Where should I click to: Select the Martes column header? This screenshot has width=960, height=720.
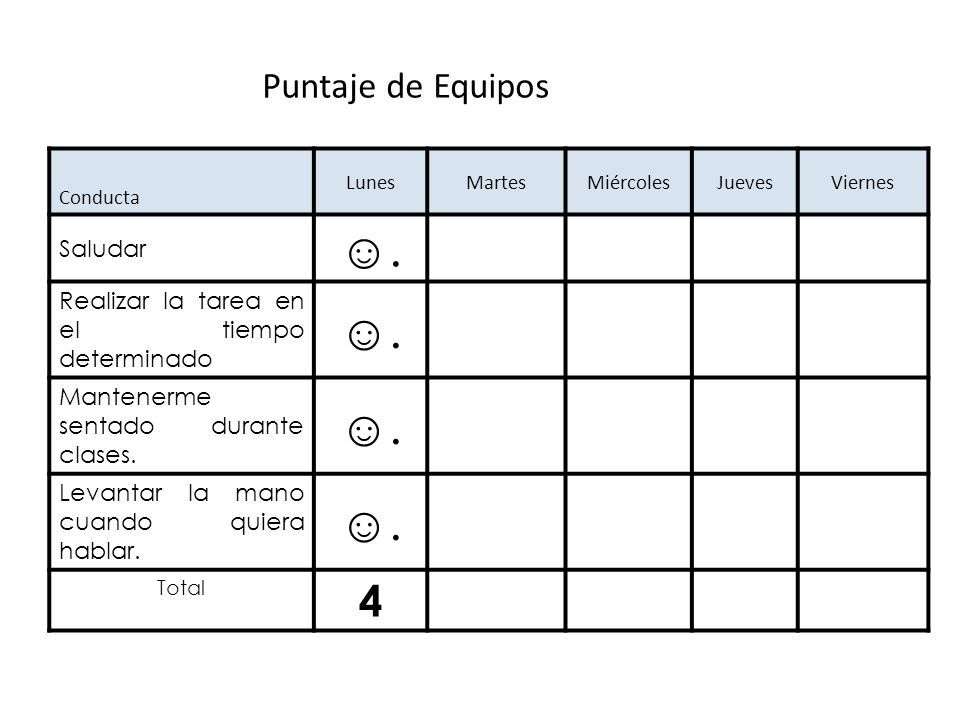tap(496, 182)
